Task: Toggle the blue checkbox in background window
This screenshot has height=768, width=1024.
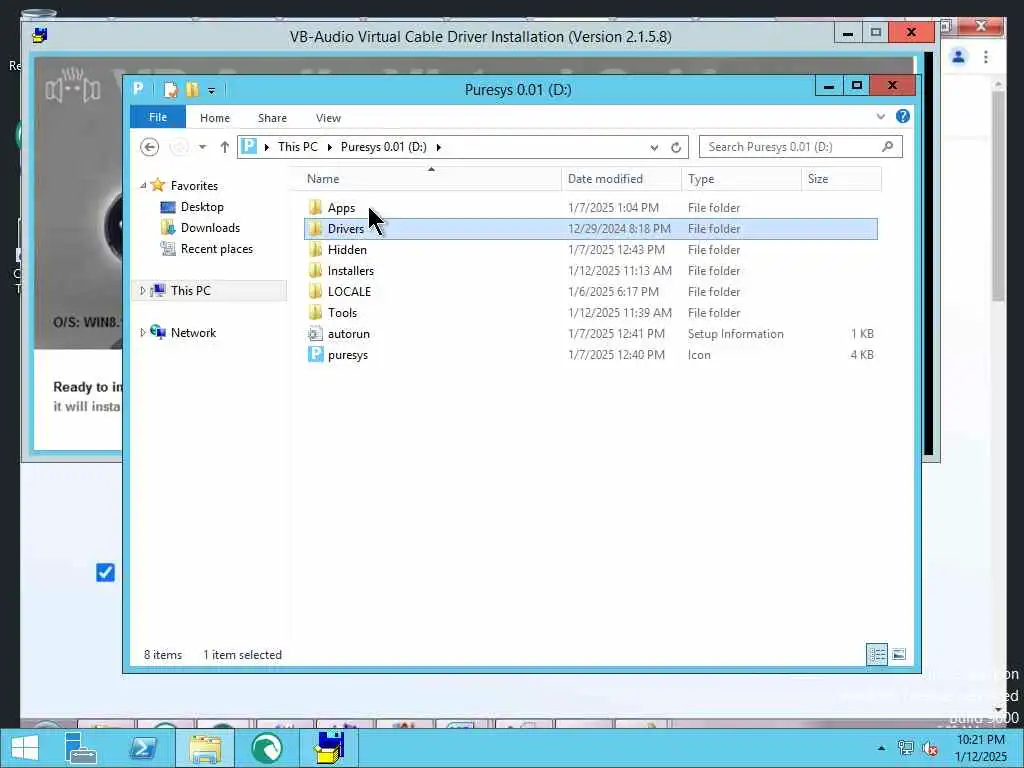Action: 105,573
